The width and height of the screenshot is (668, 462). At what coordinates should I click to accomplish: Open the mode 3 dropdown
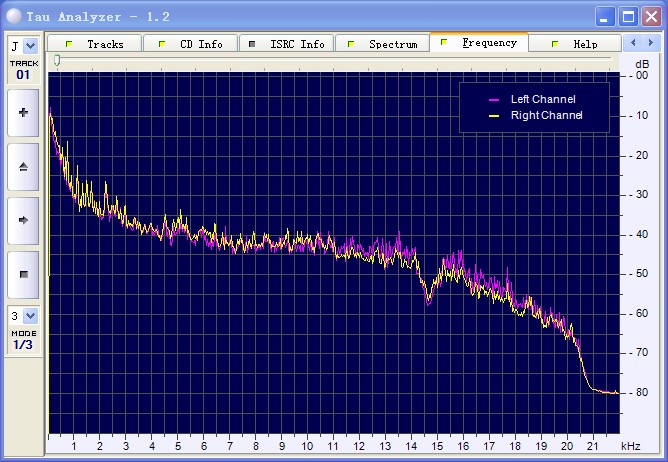(x=30, y=316)
